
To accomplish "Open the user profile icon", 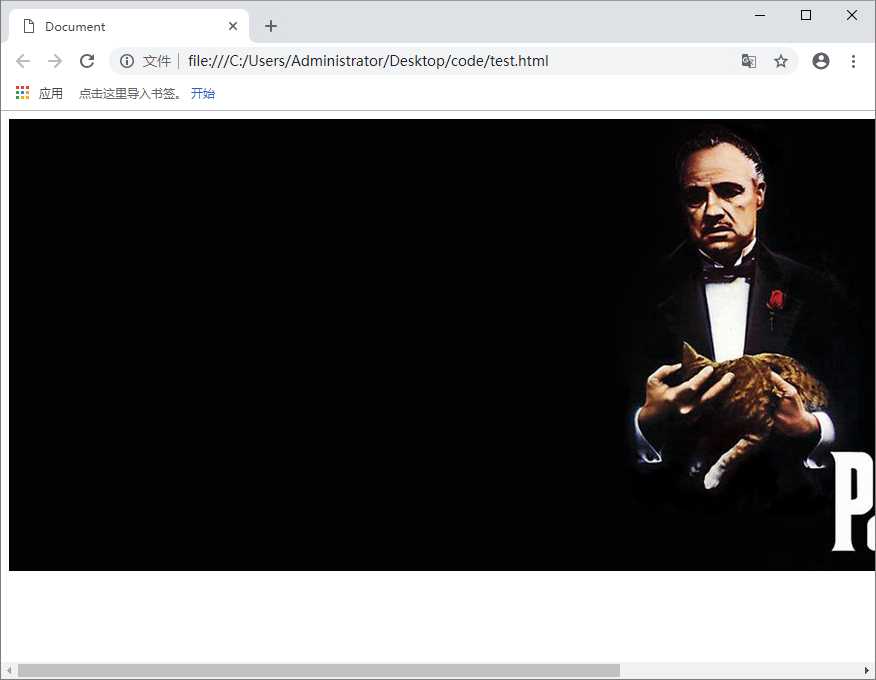I will (x=821, y=61).
